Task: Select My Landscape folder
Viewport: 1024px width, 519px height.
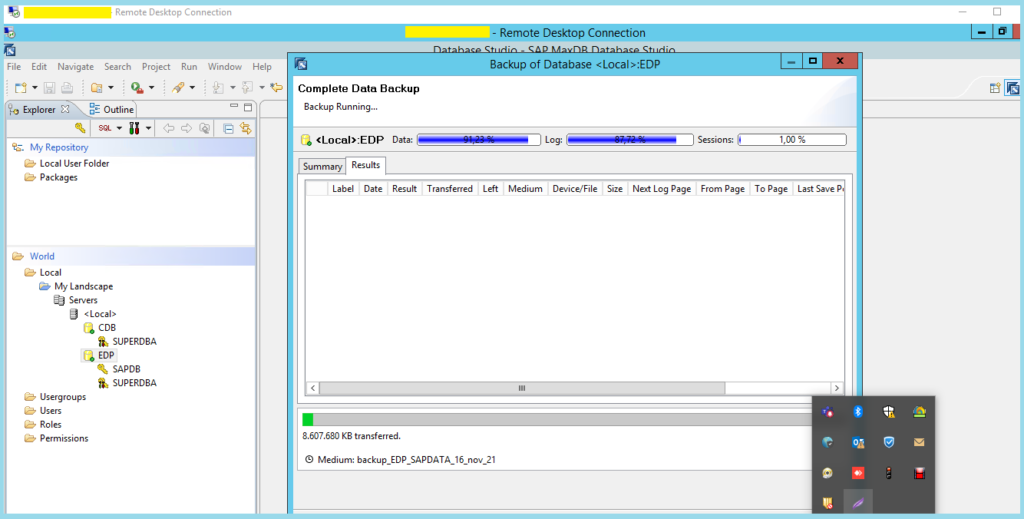Action: pyautogui.click(x=76, y=287)
